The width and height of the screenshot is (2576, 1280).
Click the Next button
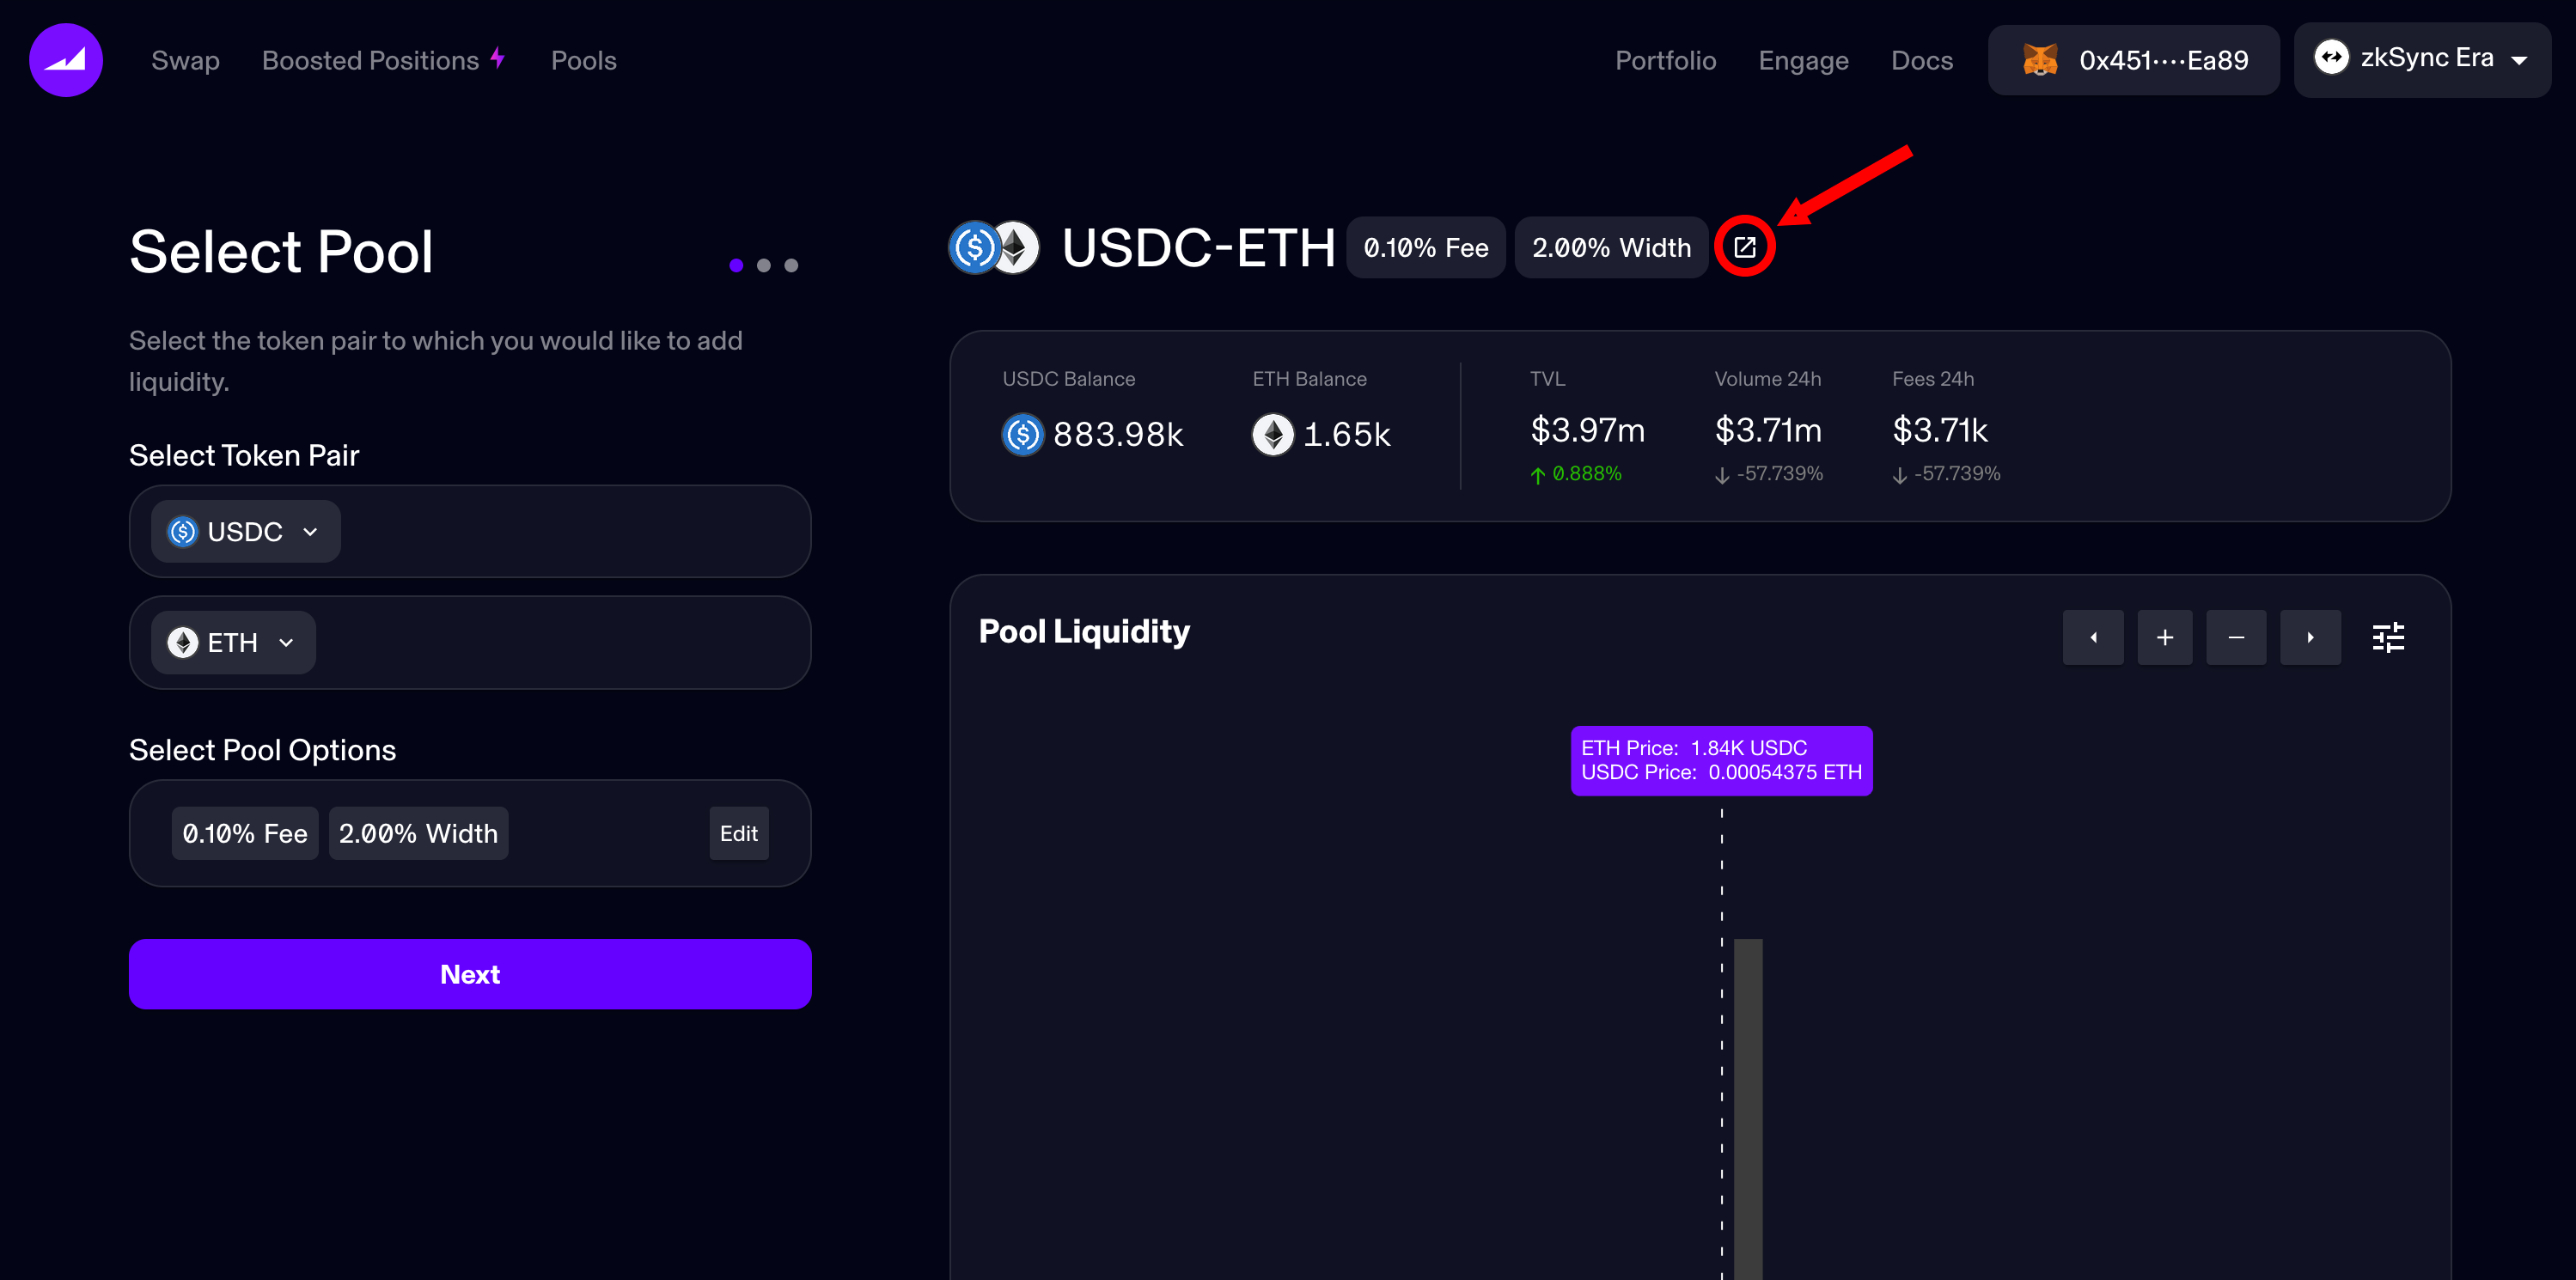pyautogui.click(x=470, y=974)
